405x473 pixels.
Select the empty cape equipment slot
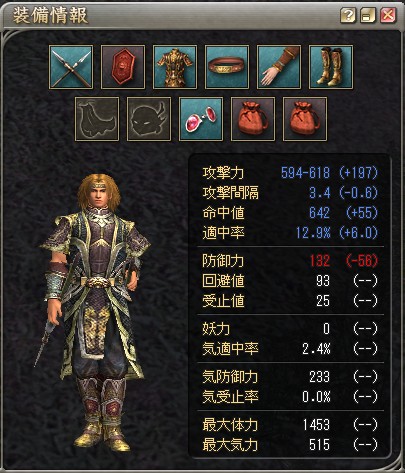(97, 119)
